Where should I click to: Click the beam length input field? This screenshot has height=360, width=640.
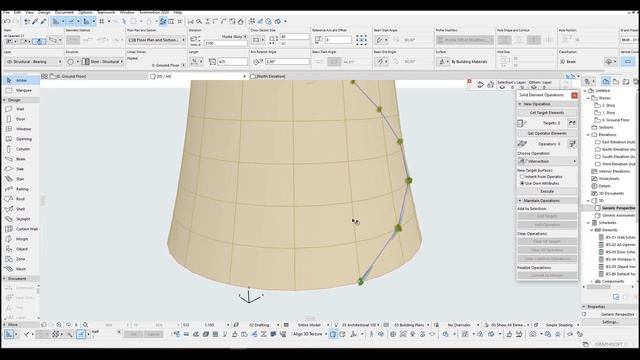[x=232, y=62]
